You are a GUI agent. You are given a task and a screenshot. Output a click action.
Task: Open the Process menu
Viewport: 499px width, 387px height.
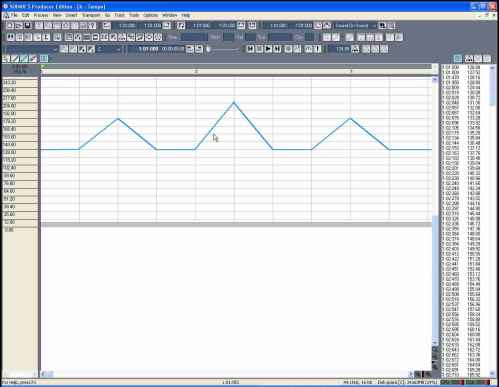(x=41, y=15)
